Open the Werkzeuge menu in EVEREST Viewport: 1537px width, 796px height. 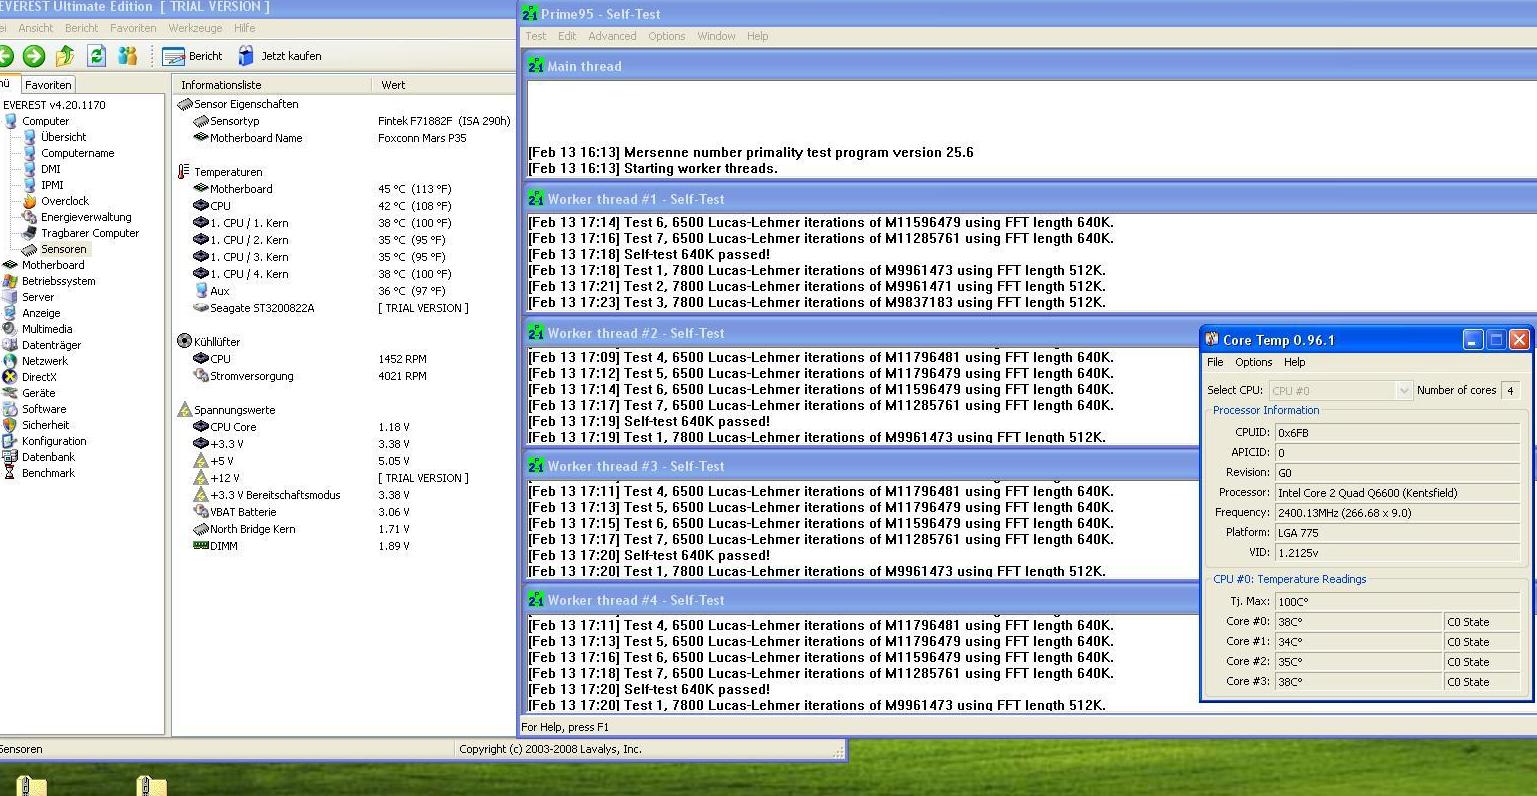(x=196, y=28)
